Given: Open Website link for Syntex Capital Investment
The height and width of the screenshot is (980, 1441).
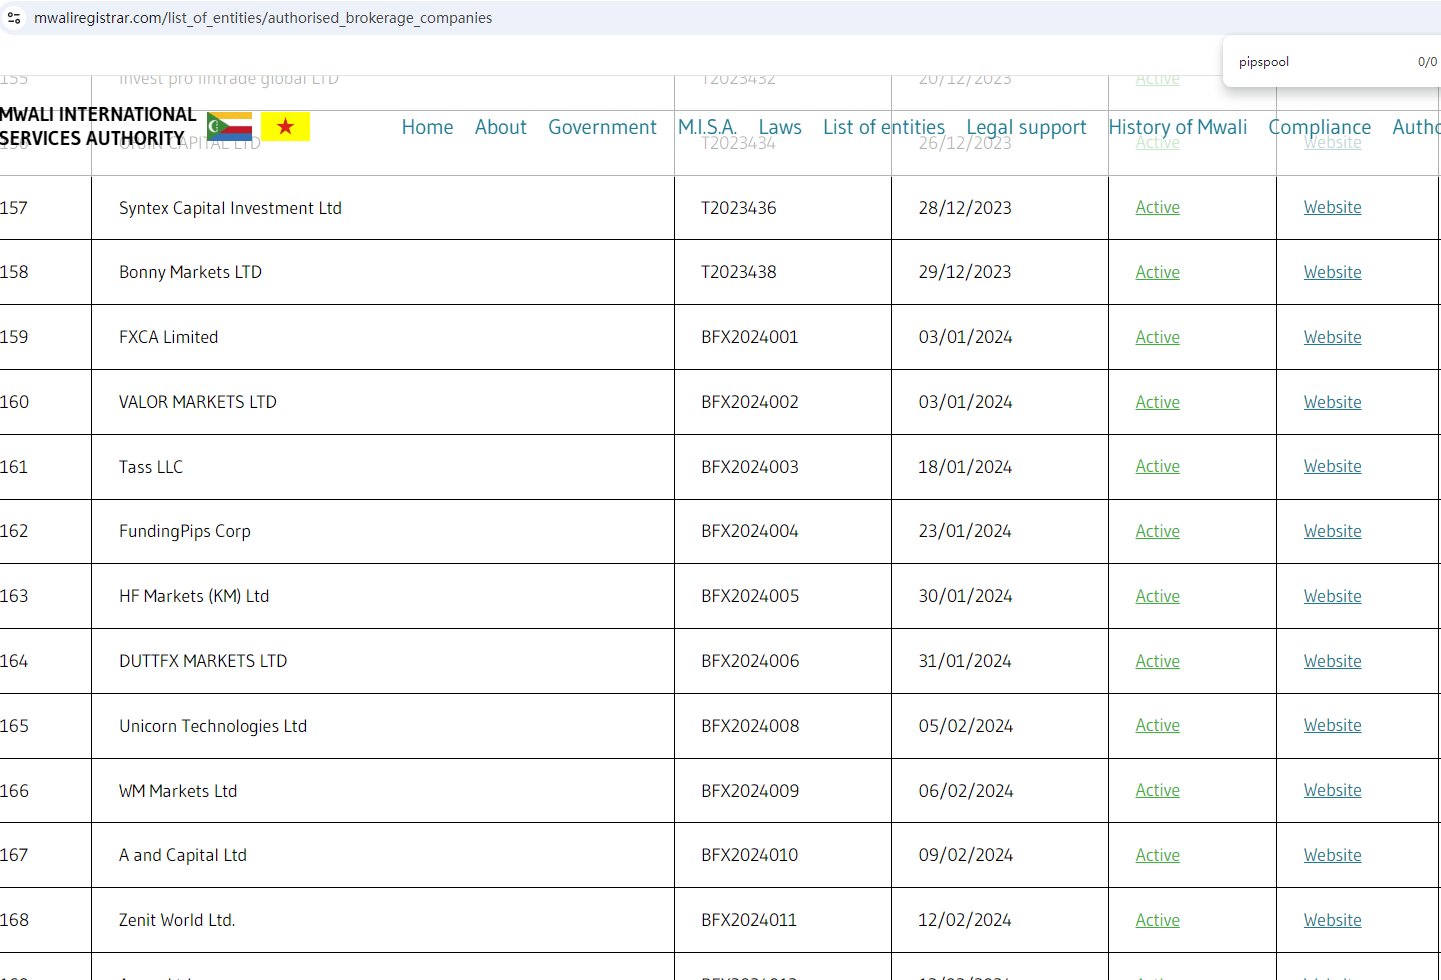Looking at the screenshot, I should click(1332, 207).
